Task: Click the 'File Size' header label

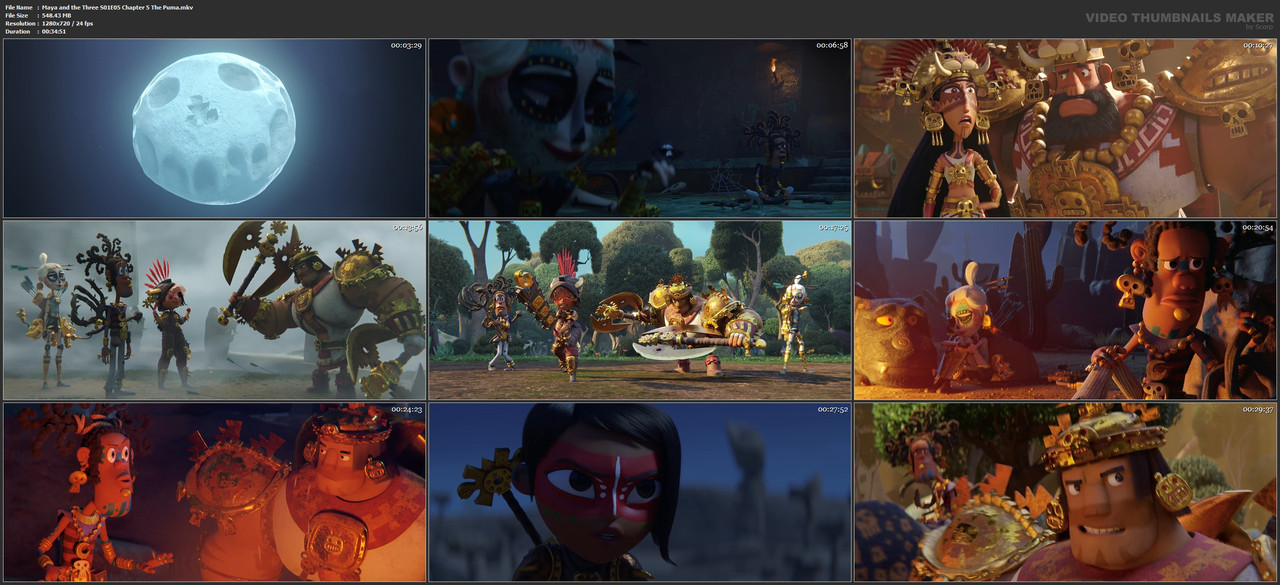Action: [17, 15]
